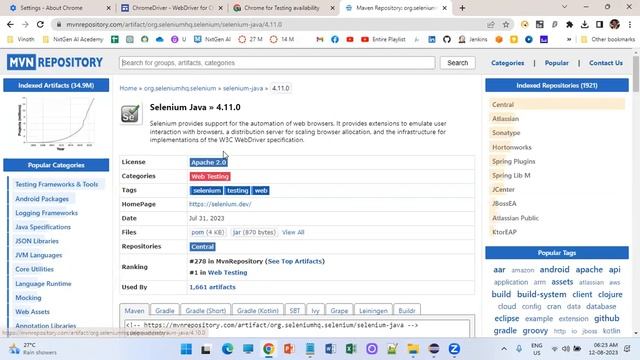Open the Facebook bookmark icon
Image resolution: width=640 pixels, height=360 pixels.
[x=335, y=40]
